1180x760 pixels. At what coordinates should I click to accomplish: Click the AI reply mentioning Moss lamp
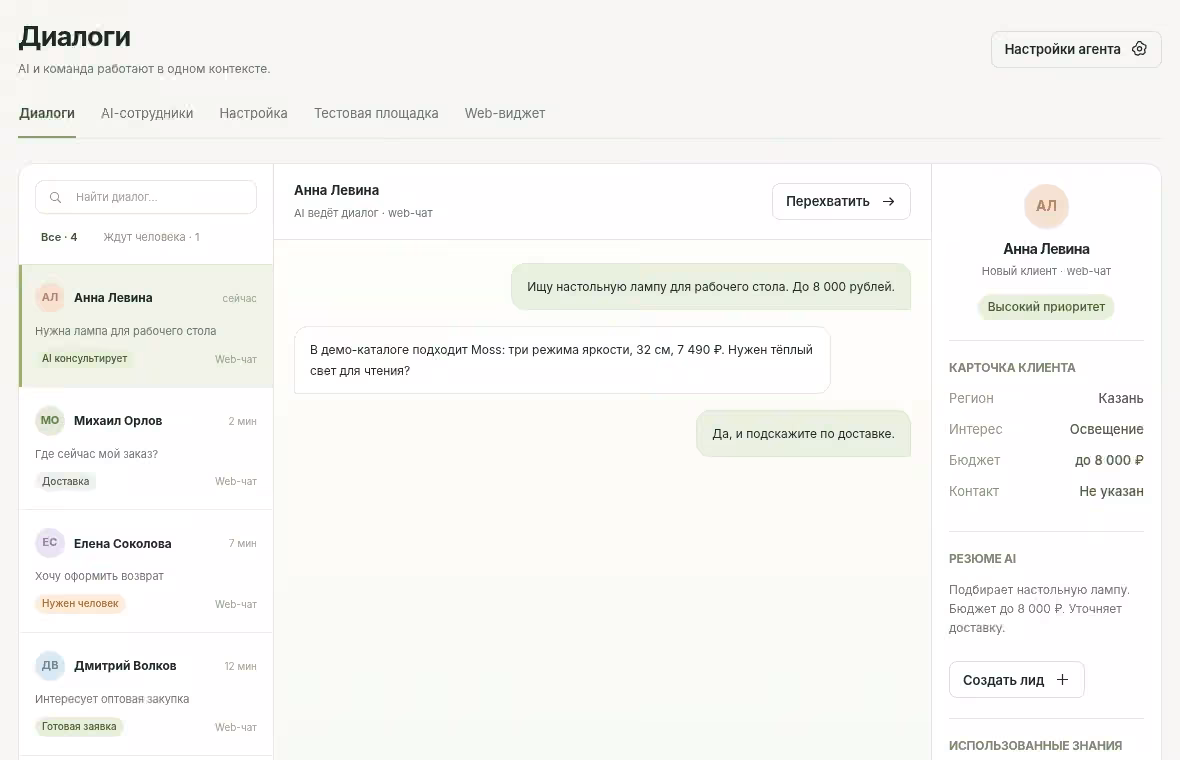562,360
